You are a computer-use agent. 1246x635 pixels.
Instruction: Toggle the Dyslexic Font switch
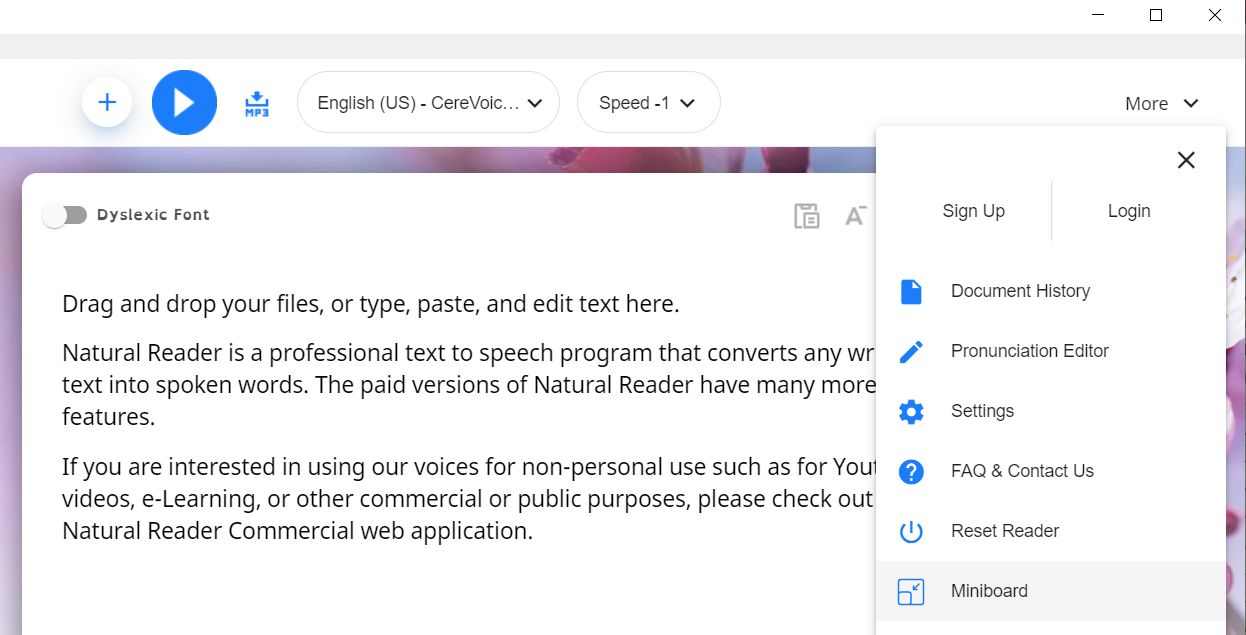66,215
